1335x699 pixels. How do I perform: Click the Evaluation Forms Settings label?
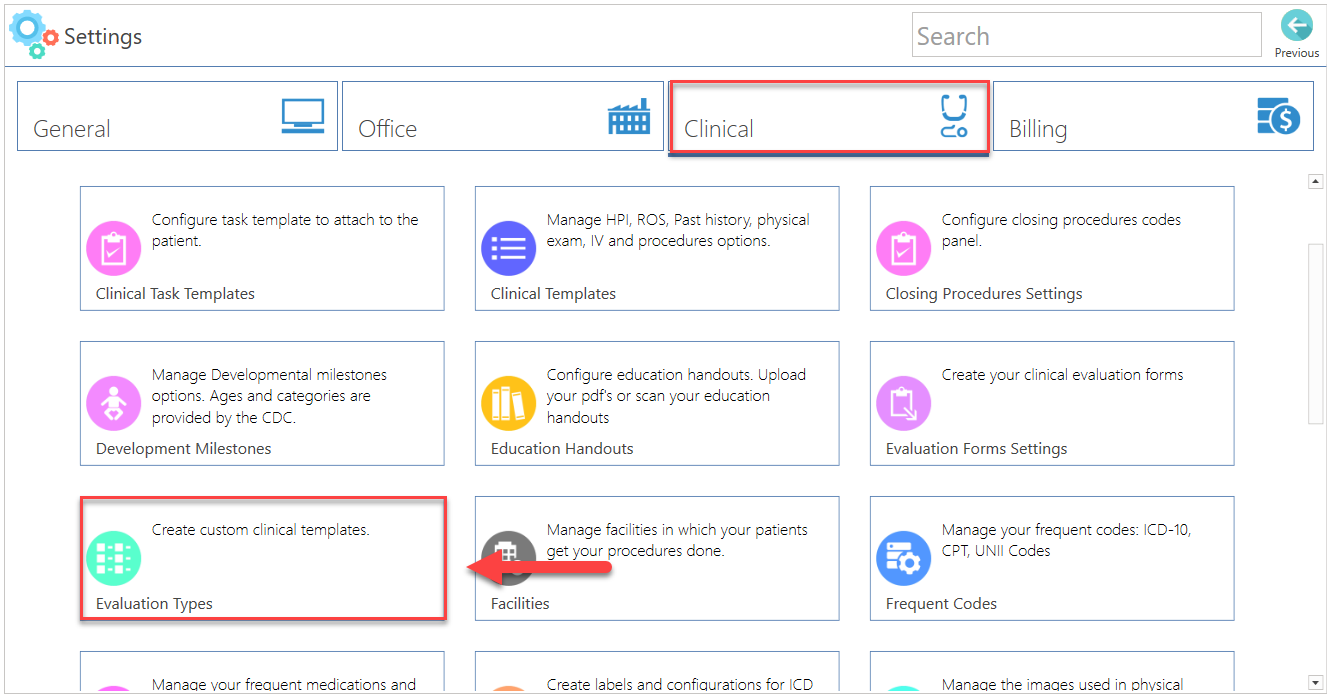pyautogui.click(x=976, y=449)
